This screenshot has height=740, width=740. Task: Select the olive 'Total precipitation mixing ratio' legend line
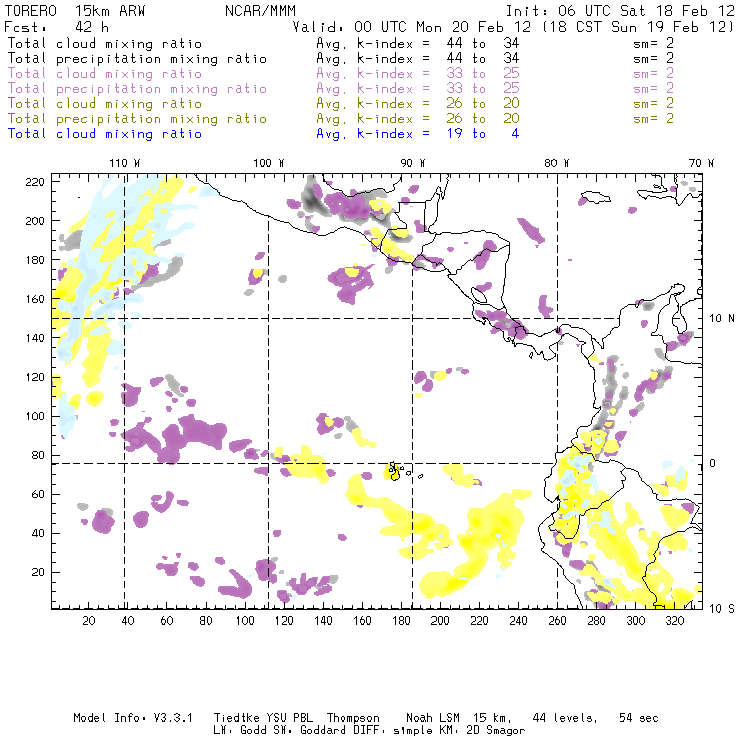137,118
